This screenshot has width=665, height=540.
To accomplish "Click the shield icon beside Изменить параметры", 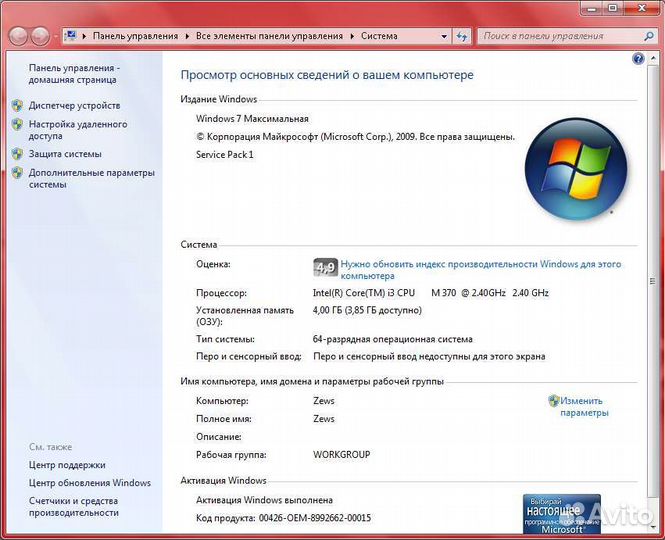I will [x=553, y=401].
